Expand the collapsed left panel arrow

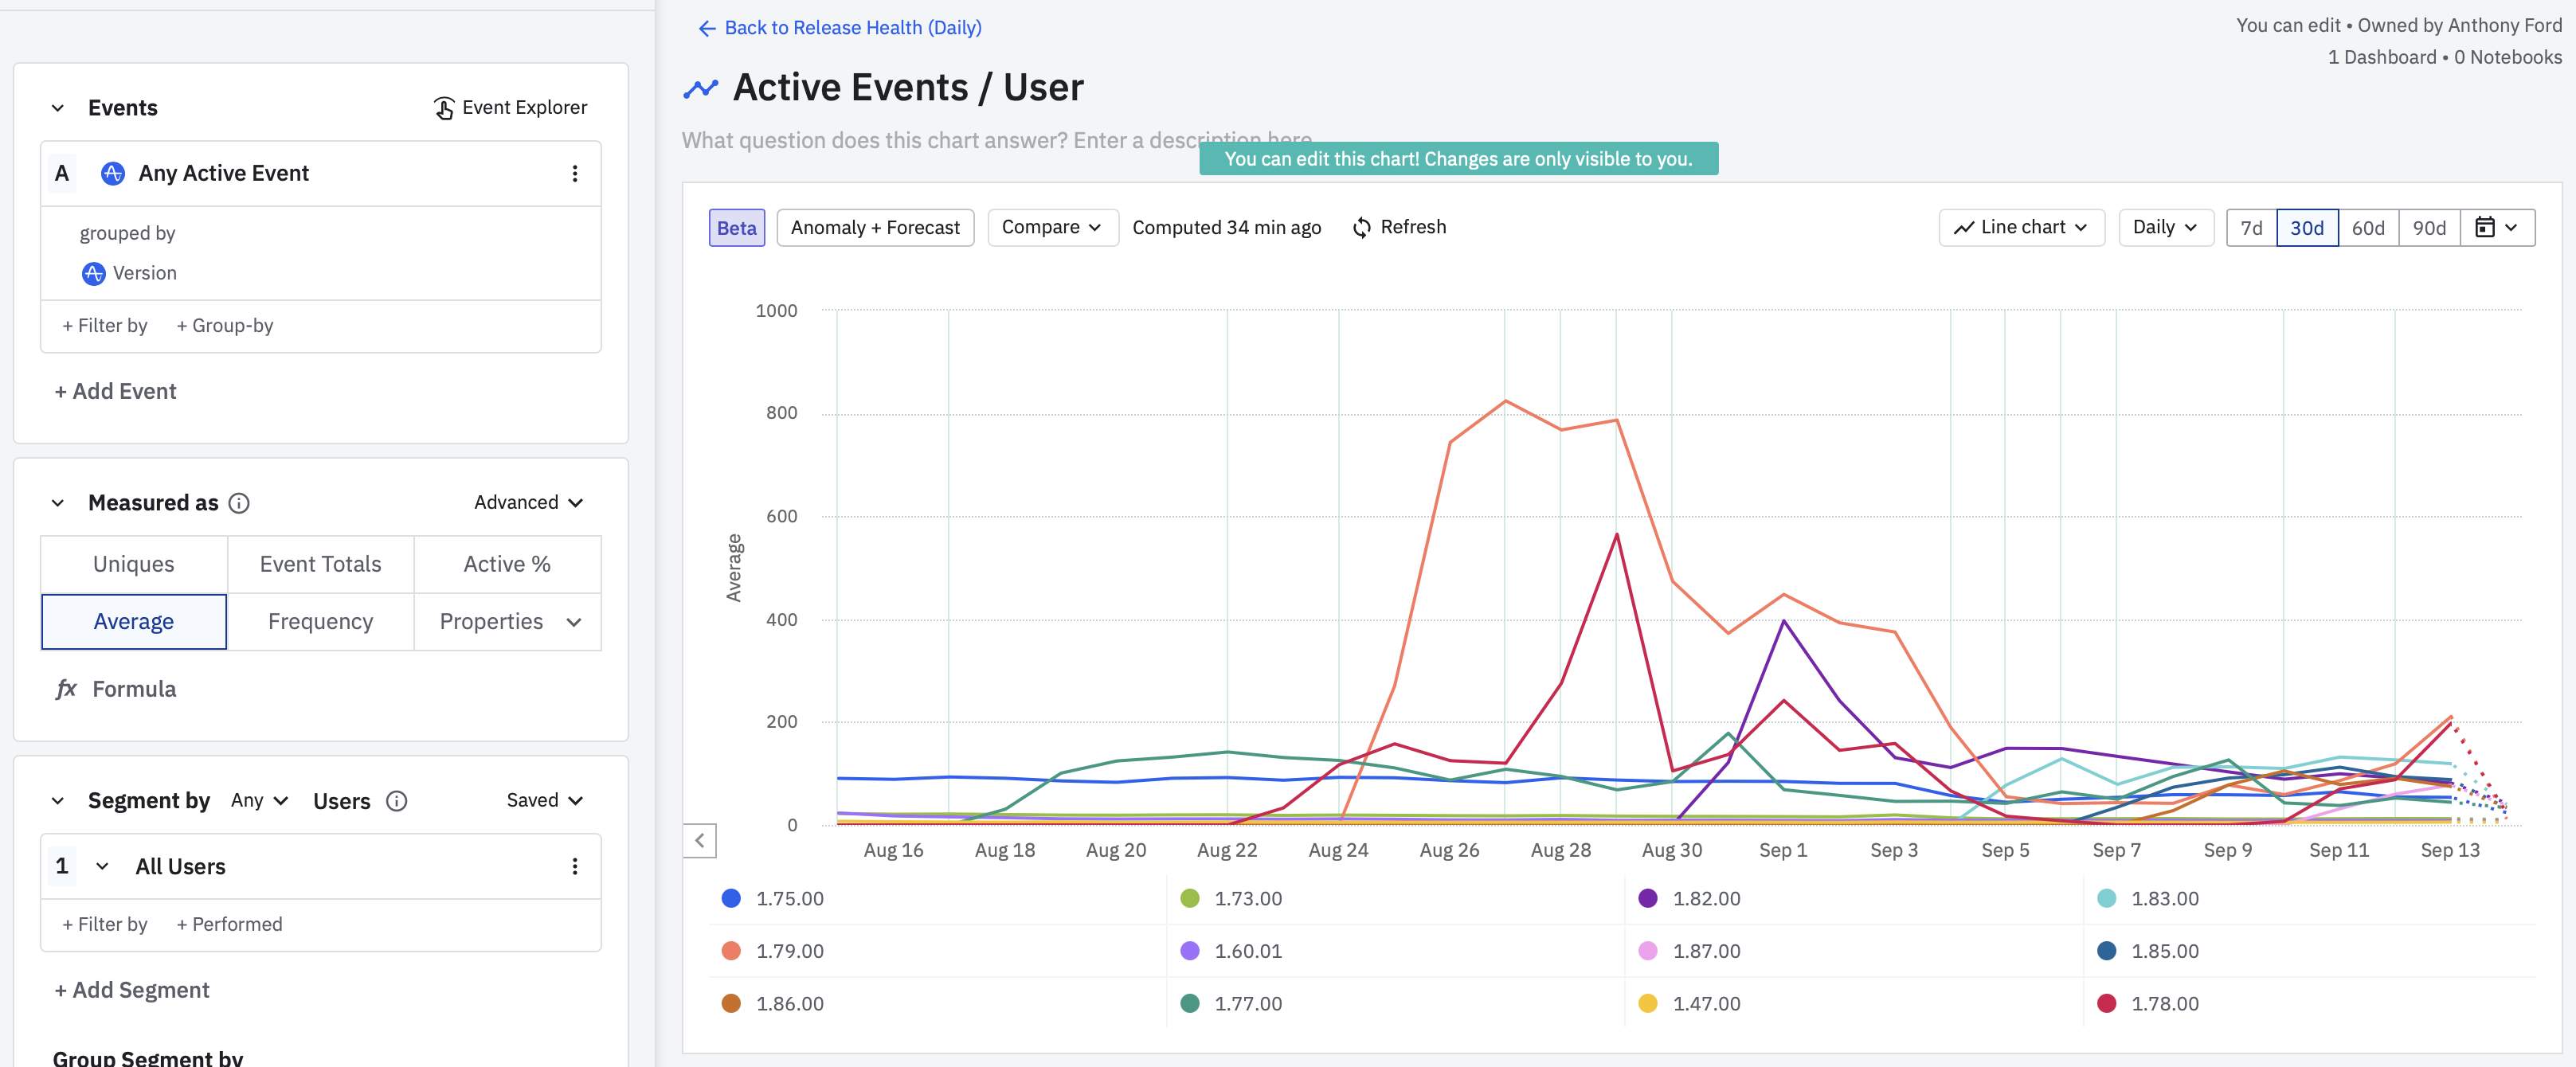(700, 841)
